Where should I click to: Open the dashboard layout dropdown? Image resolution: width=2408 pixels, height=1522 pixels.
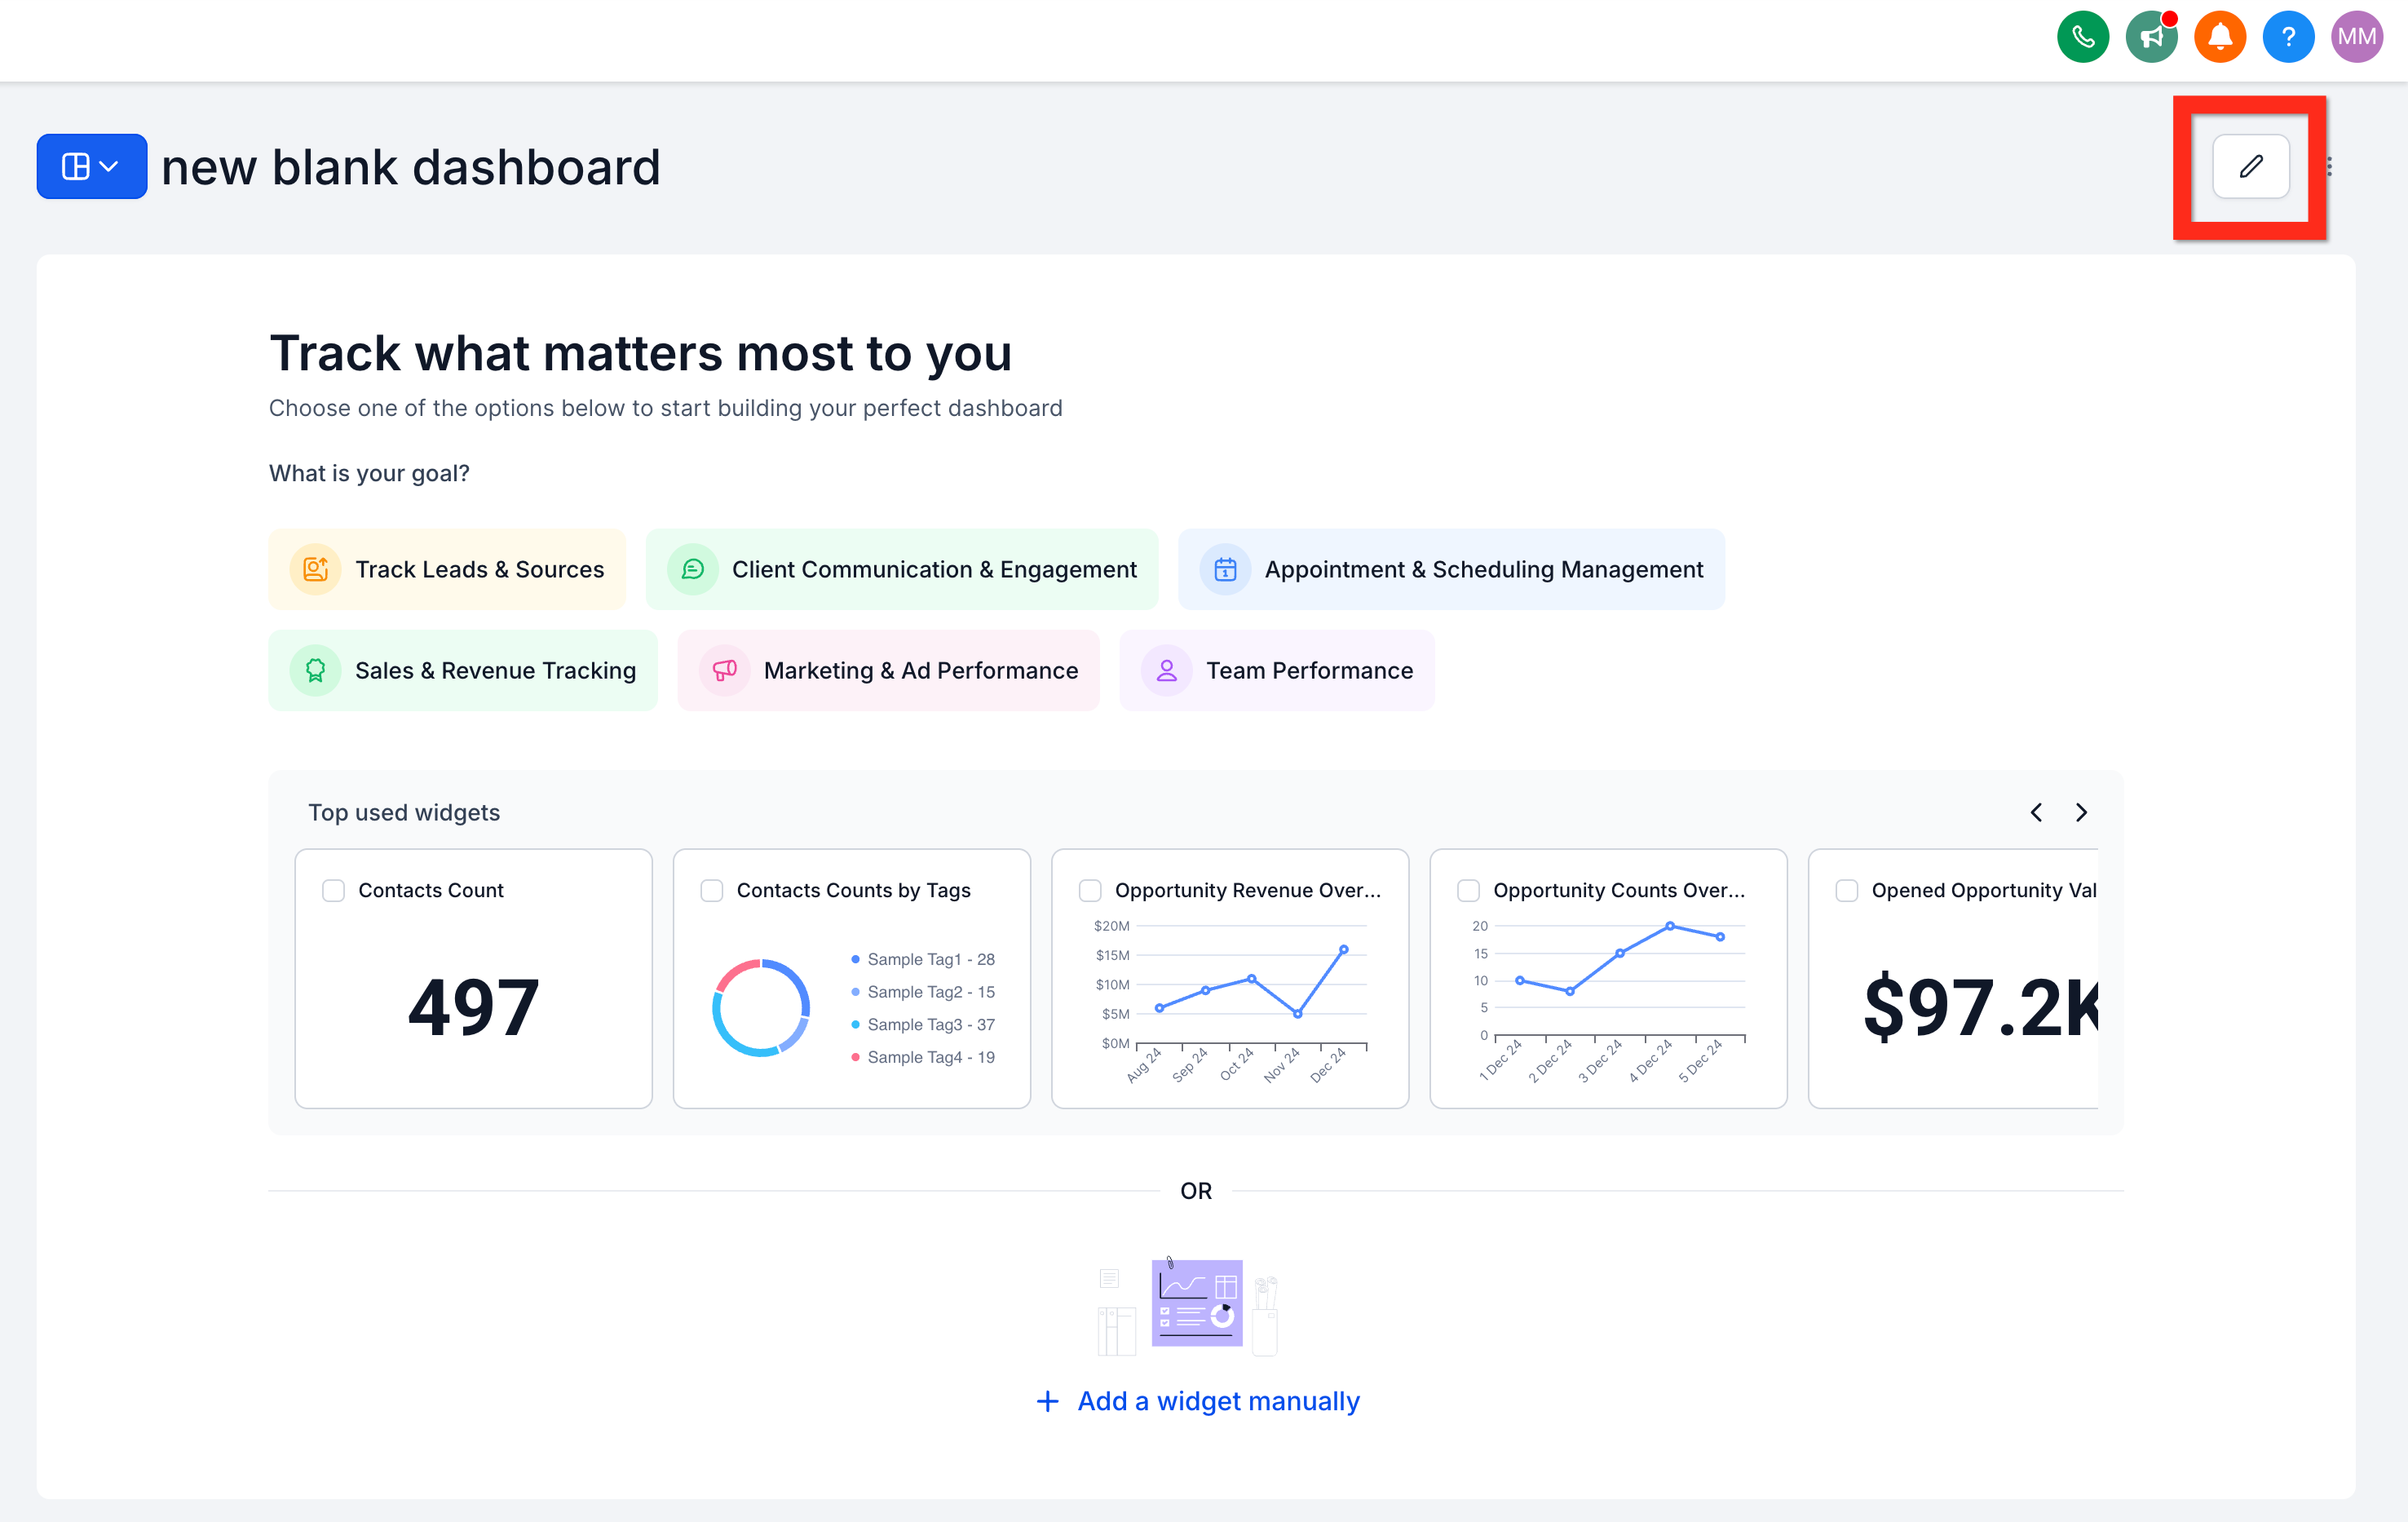point(91,166)
